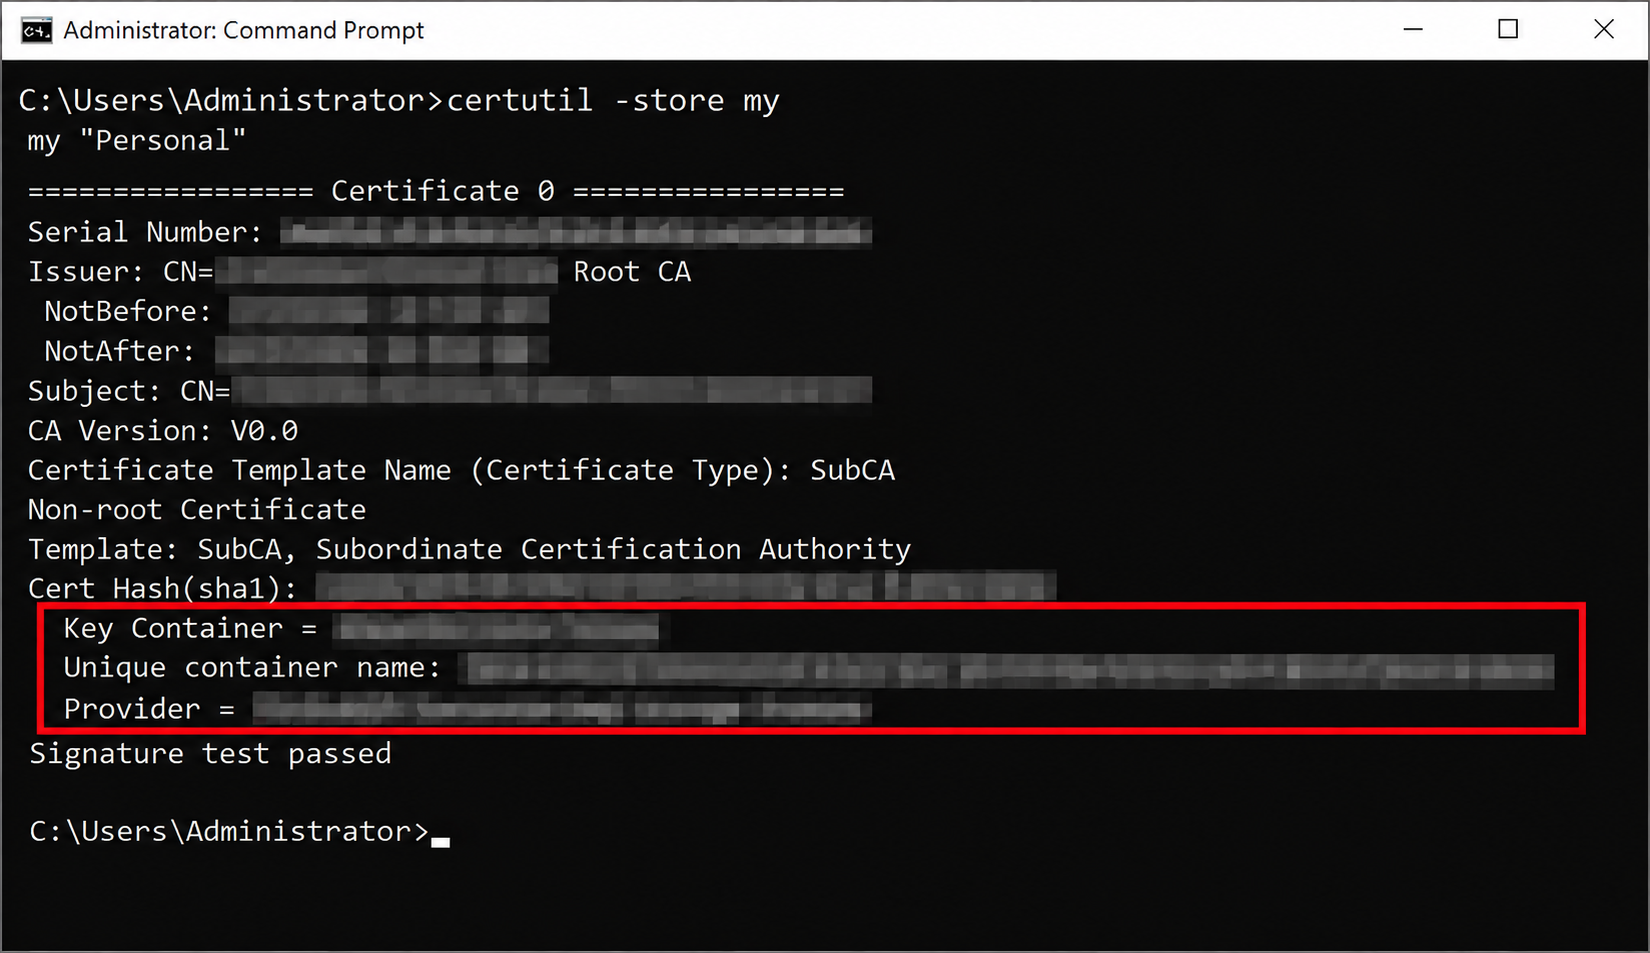Click the "Cert Hash(sha1):" label
This screenshot has height=953, width=1650.
(x=163, y=589)
